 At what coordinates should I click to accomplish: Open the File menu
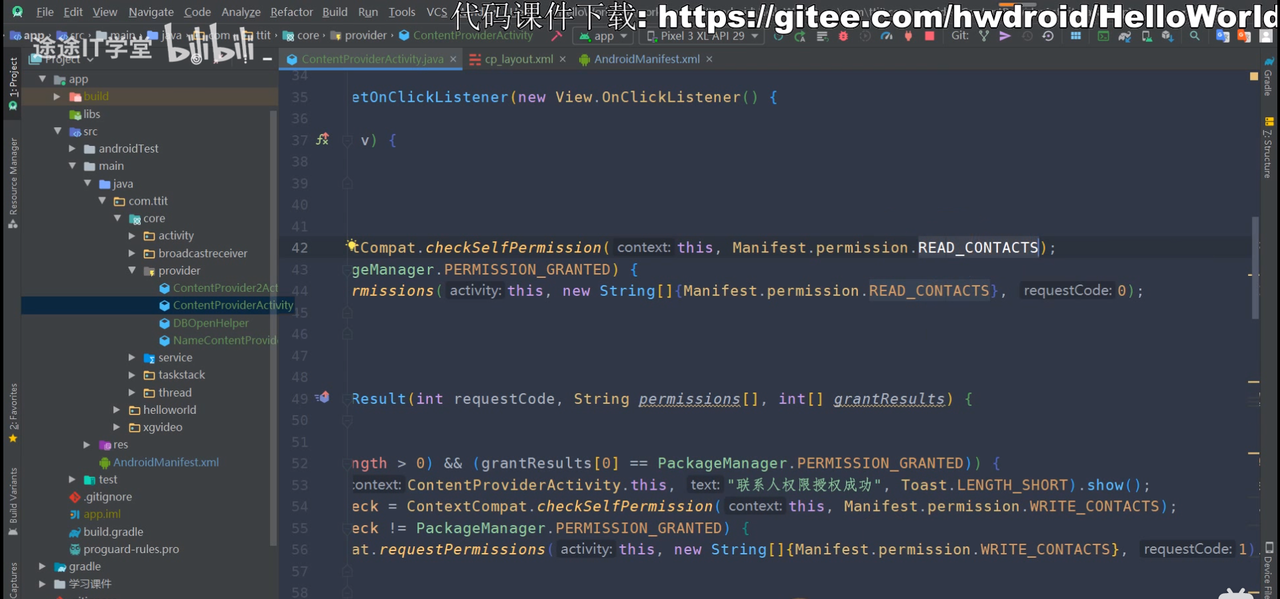[x=45, y=12]
